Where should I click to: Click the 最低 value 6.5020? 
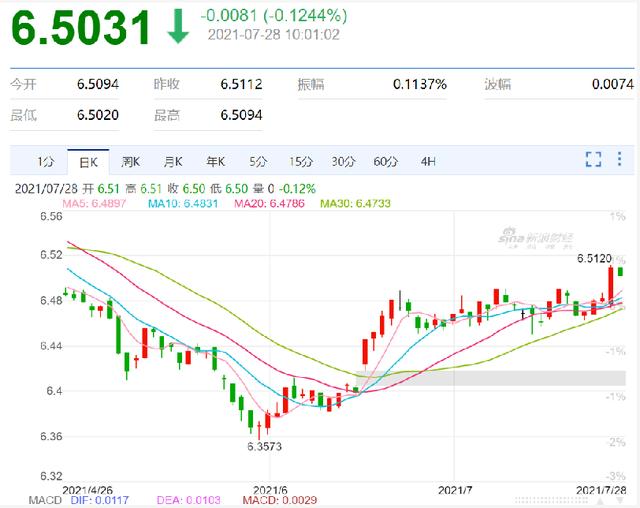[98, 115]
